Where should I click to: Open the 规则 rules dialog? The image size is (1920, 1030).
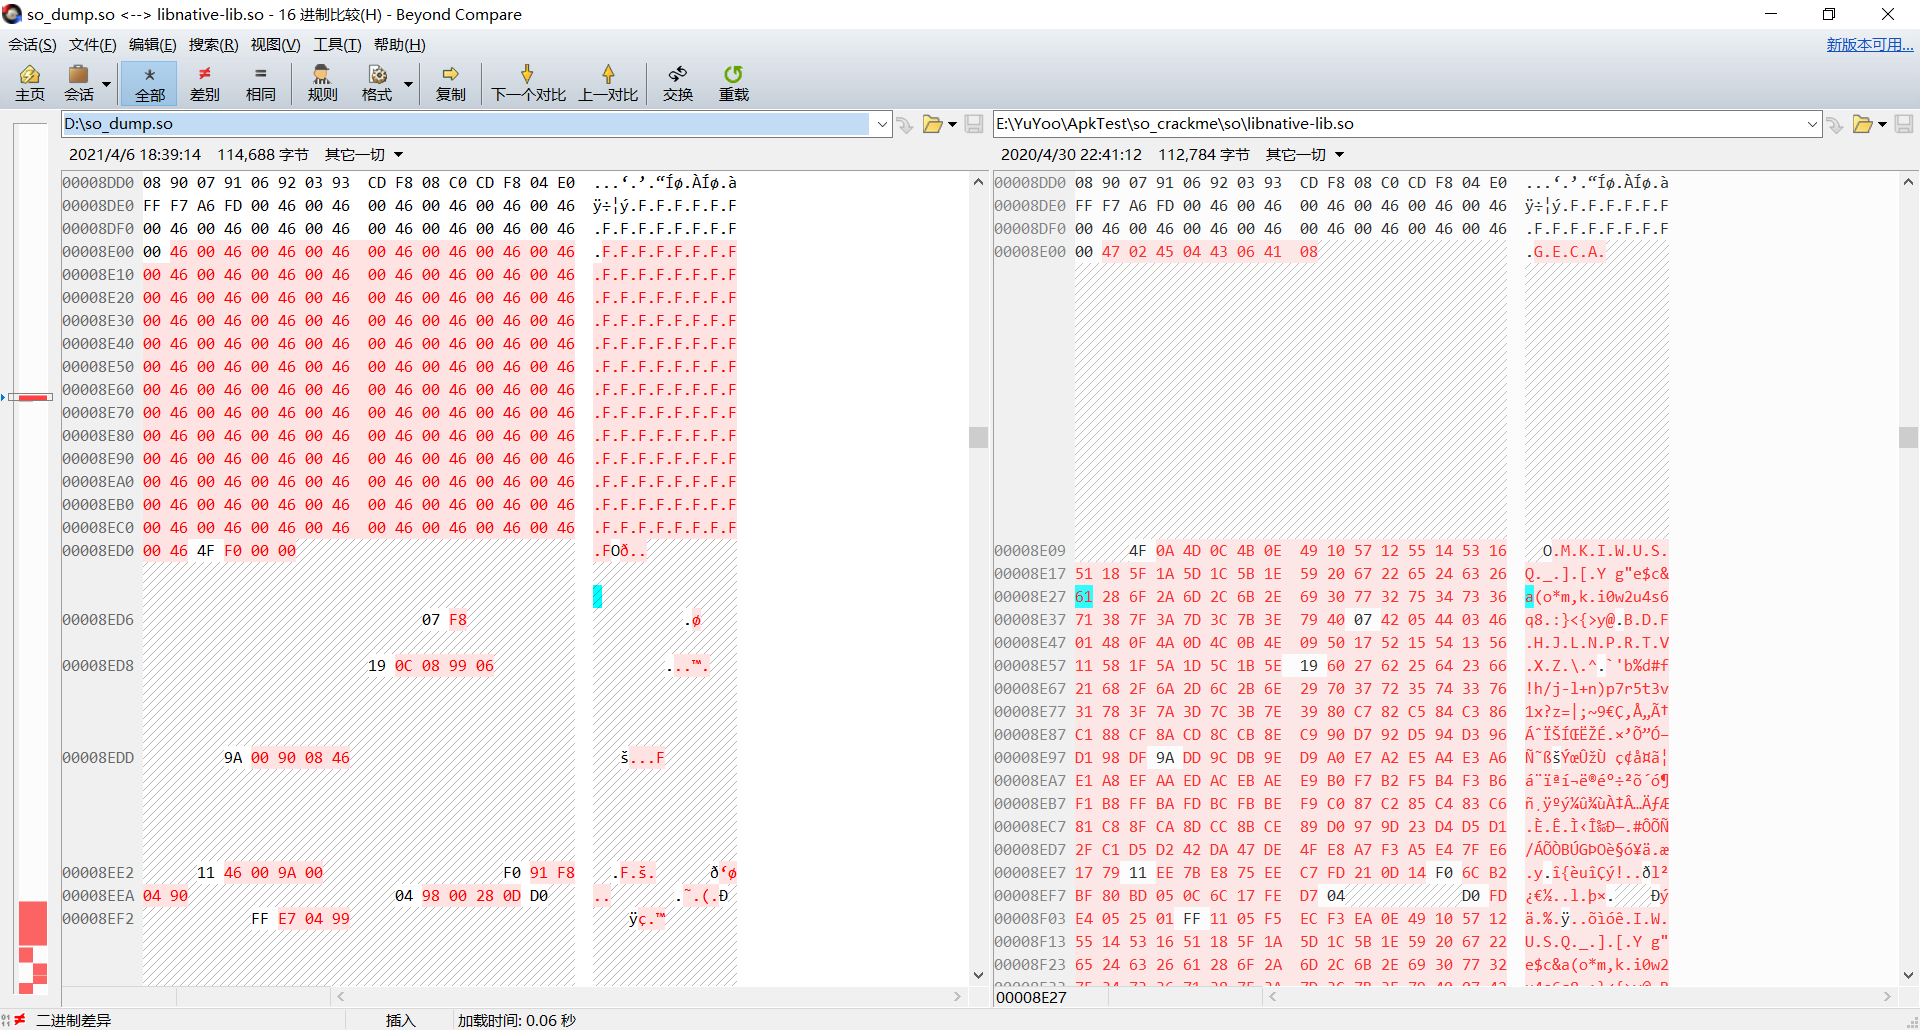coord(322,83)
